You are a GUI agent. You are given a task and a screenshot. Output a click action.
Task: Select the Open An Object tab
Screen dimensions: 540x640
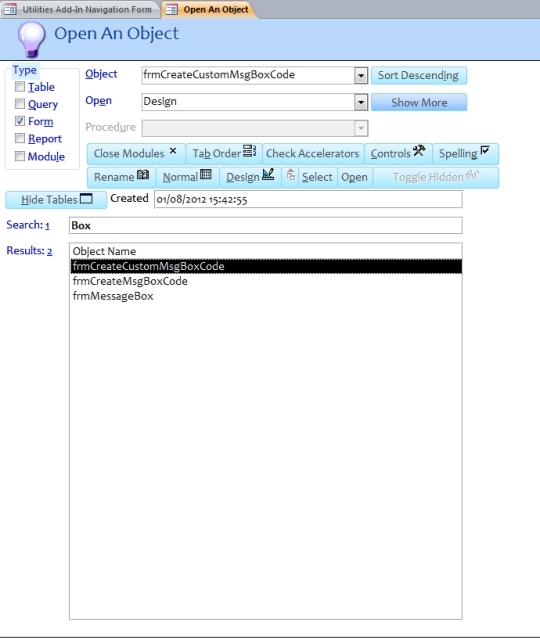tap(209, 9)
